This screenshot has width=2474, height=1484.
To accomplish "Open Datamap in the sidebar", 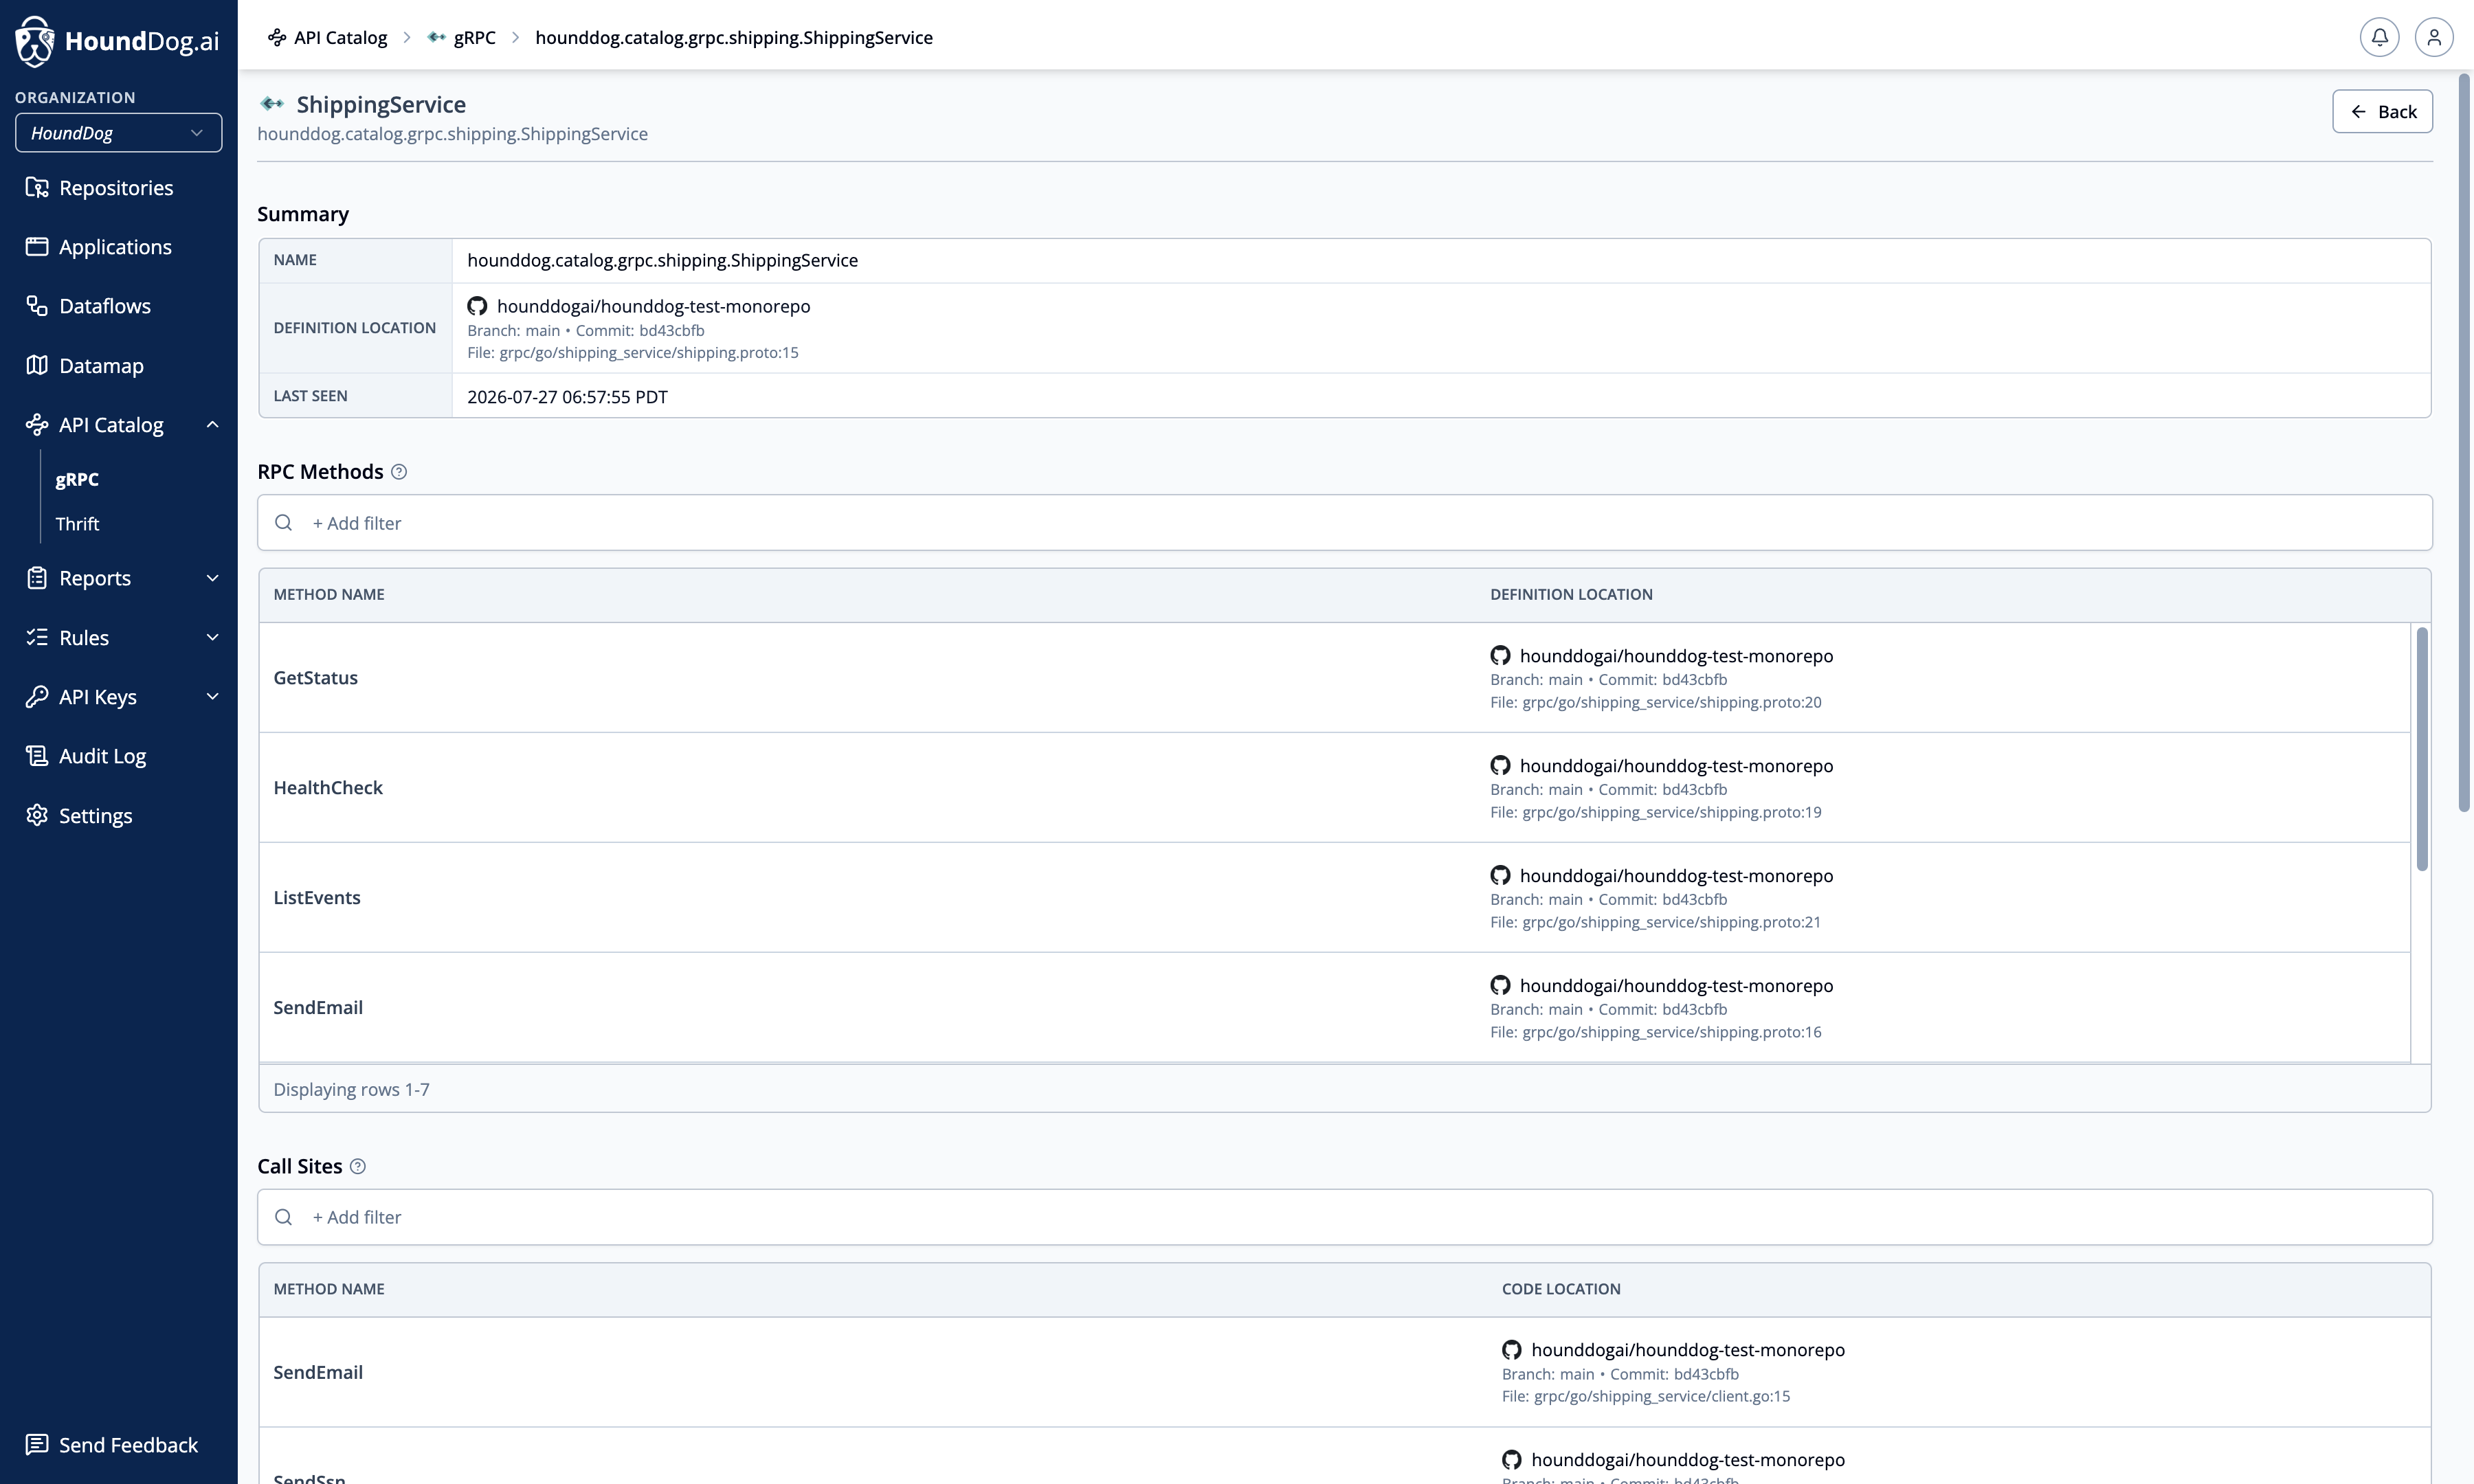I will click(x=101, y=365).
